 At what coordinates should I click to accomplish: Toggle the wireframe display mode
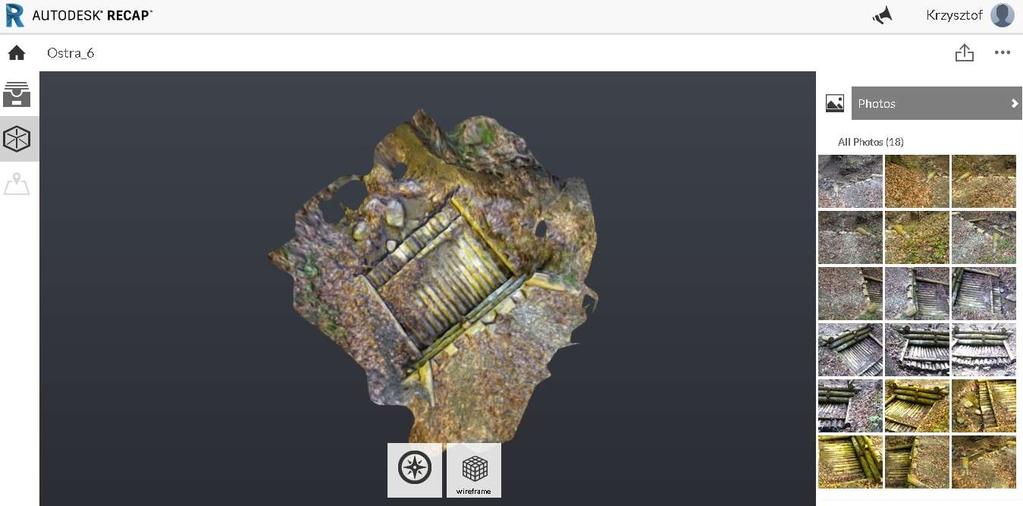click(x=474, y=469)
